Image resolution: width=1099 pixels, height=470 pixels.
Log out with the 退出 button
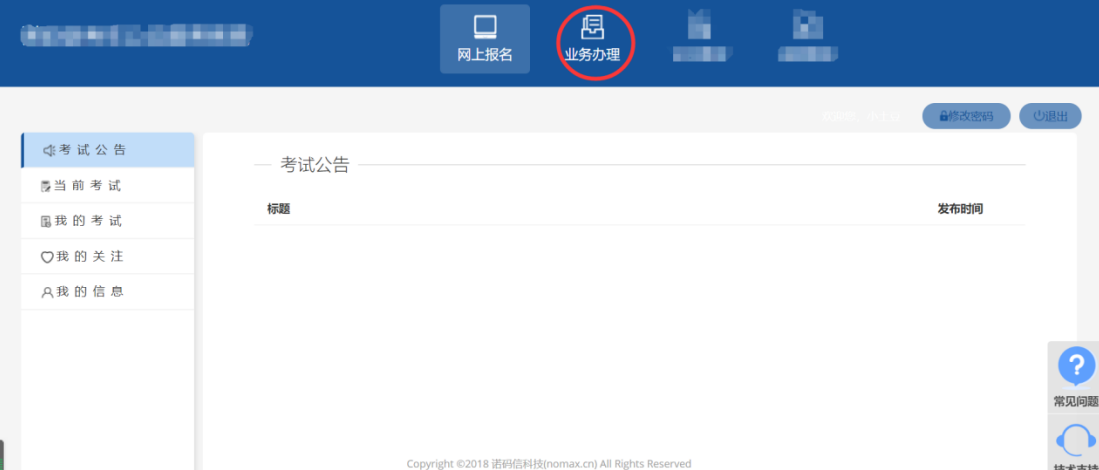click(x=1050, y=116)
